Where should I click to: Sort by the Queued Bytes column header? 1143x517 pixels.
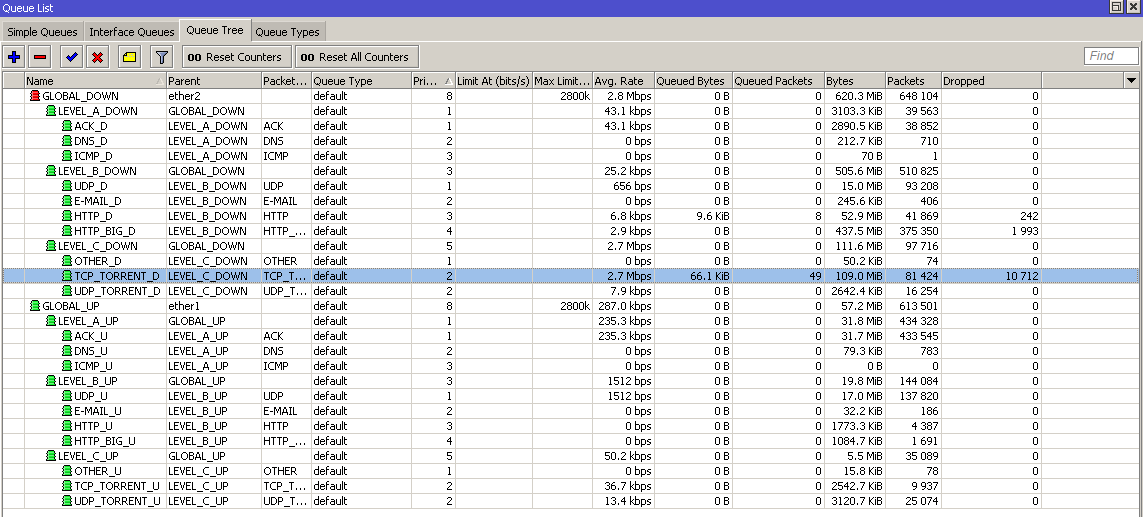[693, 81]
